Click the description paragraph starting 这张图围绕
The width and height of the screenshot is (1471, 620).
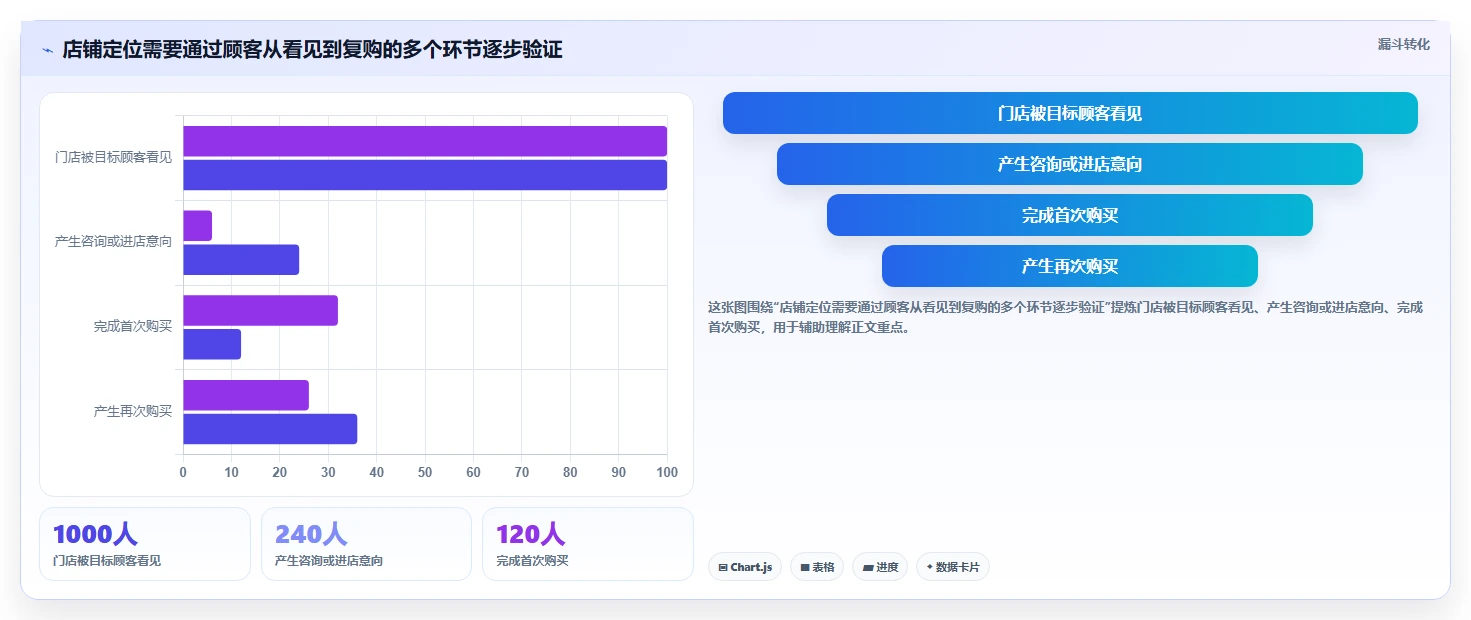click(x=1065, y=317)
